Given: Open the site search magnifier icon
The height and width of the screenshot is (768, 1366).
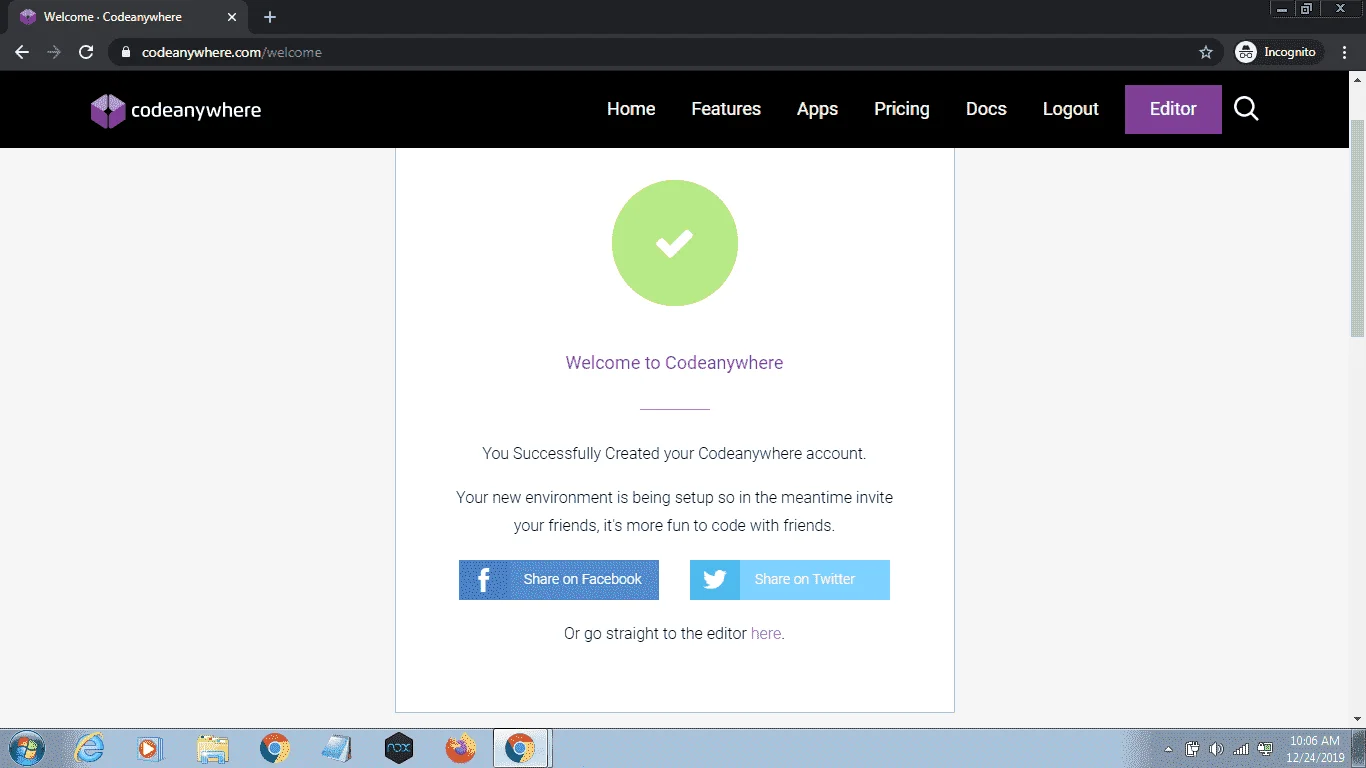Looking at the screenshot, I should tap(1246, 109).
